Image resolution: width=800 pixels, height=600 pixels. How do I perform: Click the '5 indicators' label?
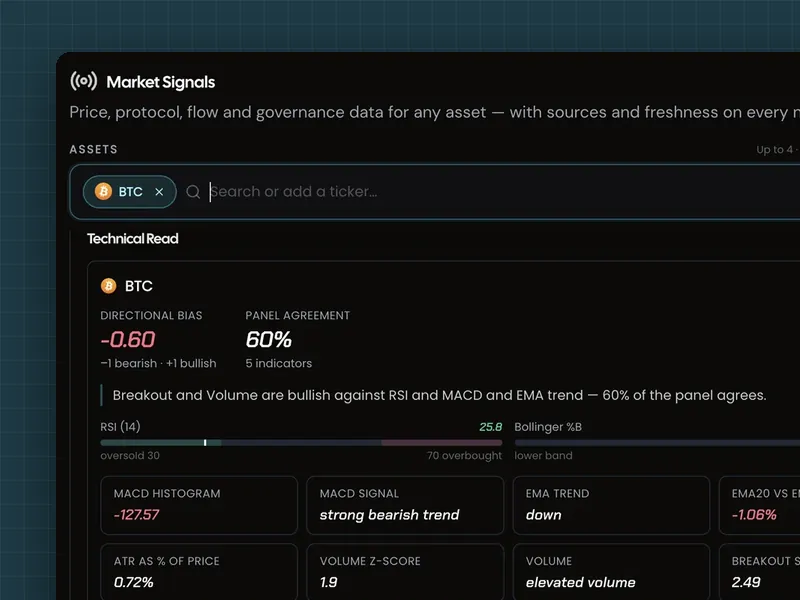point(279,363)
